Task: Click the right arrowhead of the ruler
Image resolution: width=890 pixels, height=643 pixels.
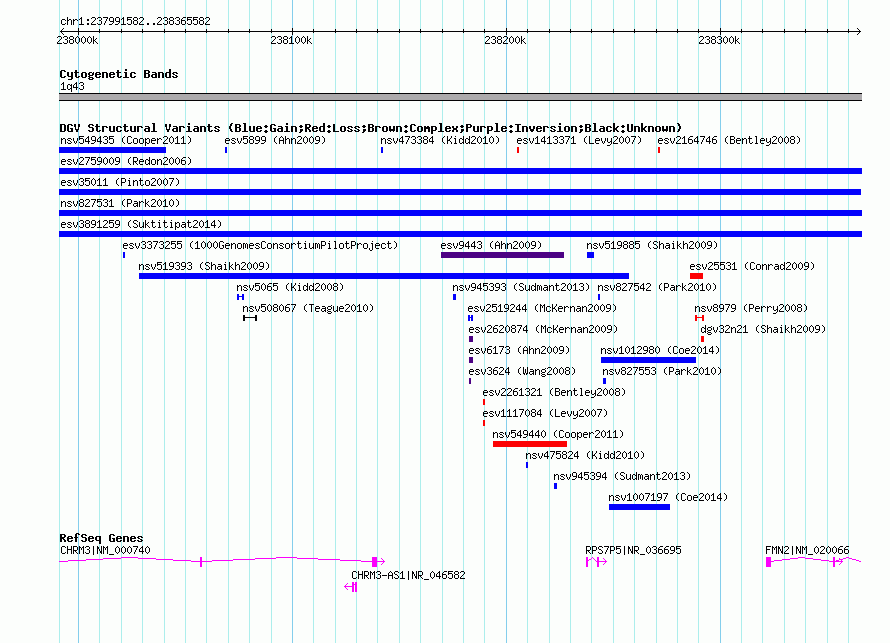Action: click(858, 31)
